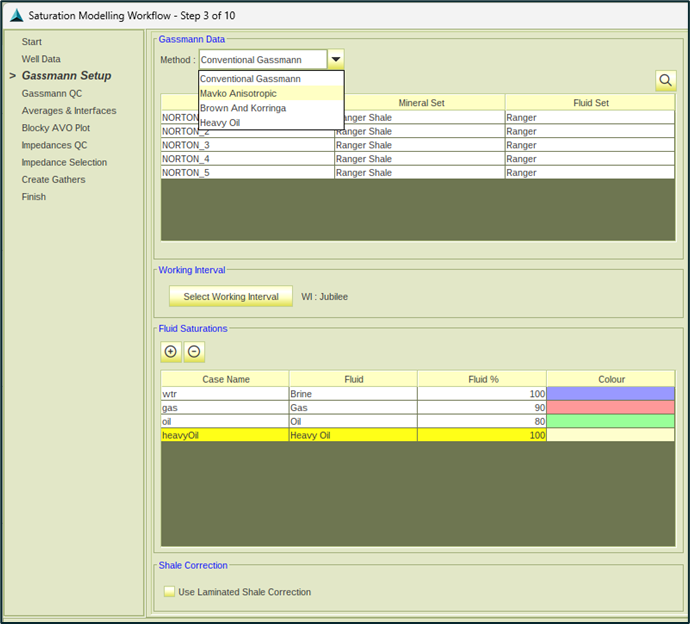Open the Impedance Selection step
The height and width of the screenshot is (624, 690).
click(64, 162)
